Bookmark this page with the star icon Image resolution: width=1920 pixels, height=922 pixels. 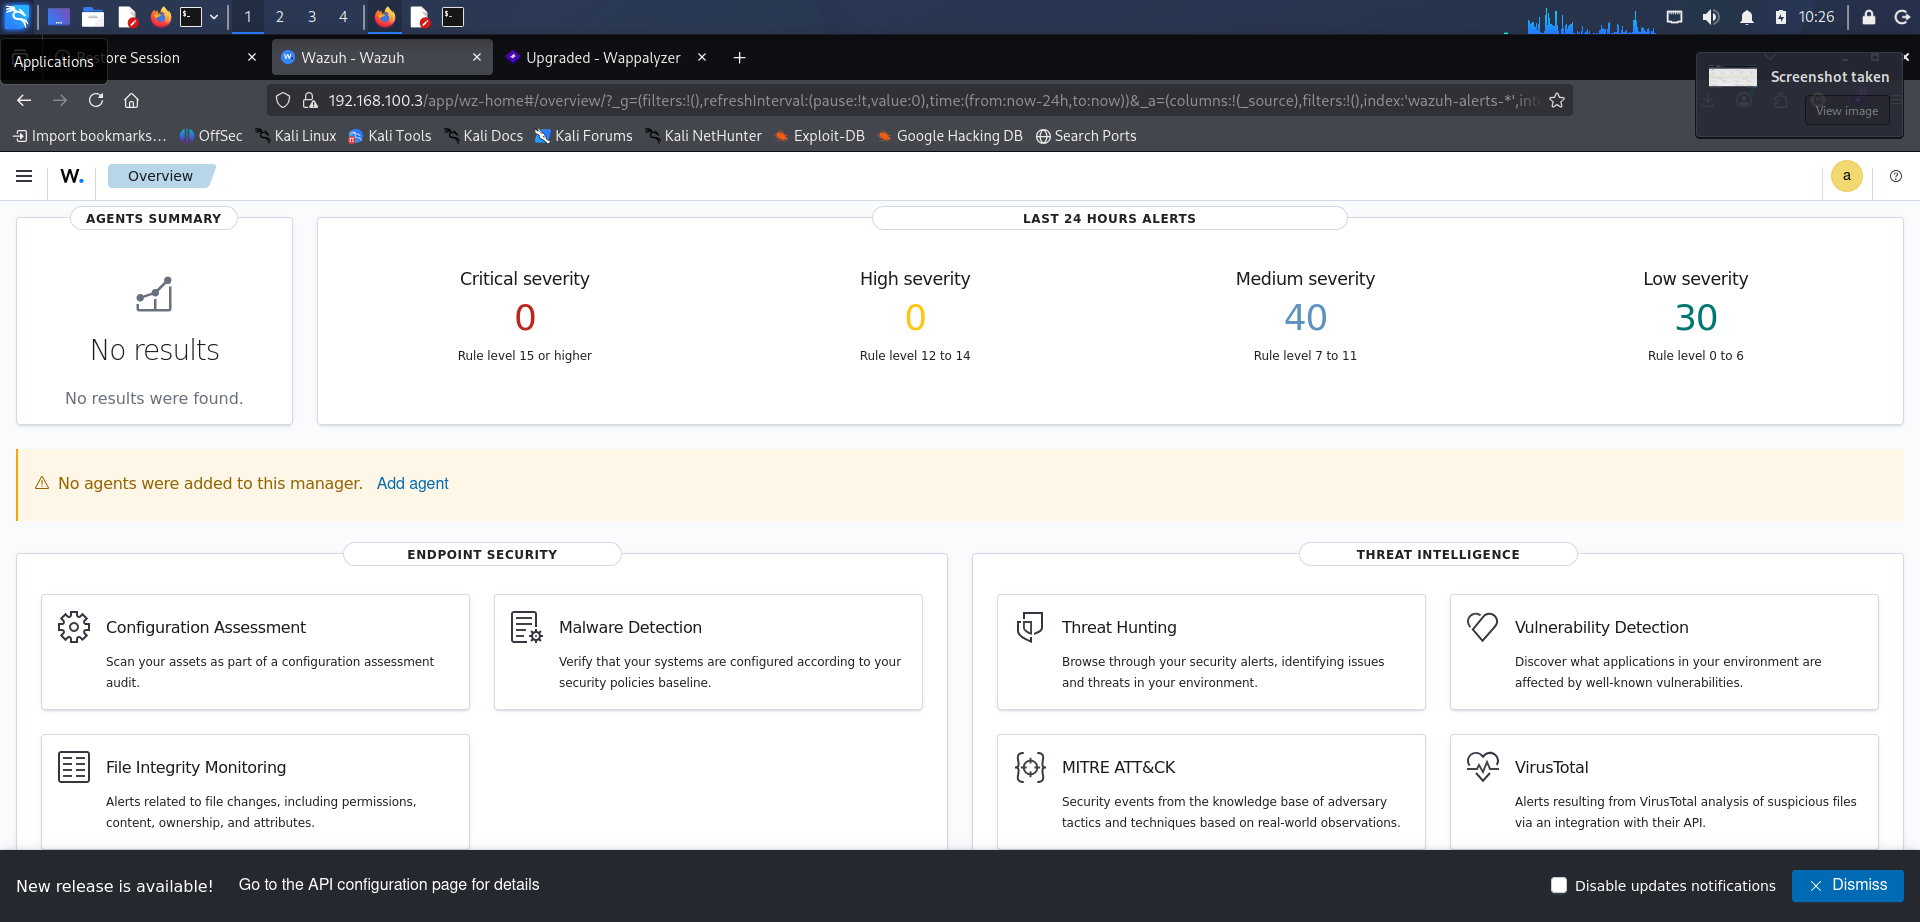[1557, 100]
